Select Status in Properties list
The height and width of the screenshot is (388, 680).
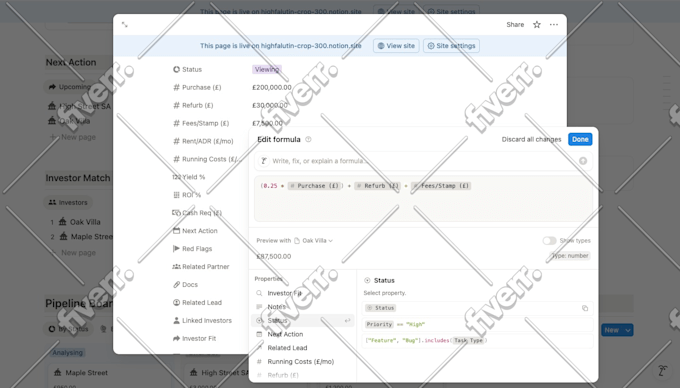(x=303, y=320)
